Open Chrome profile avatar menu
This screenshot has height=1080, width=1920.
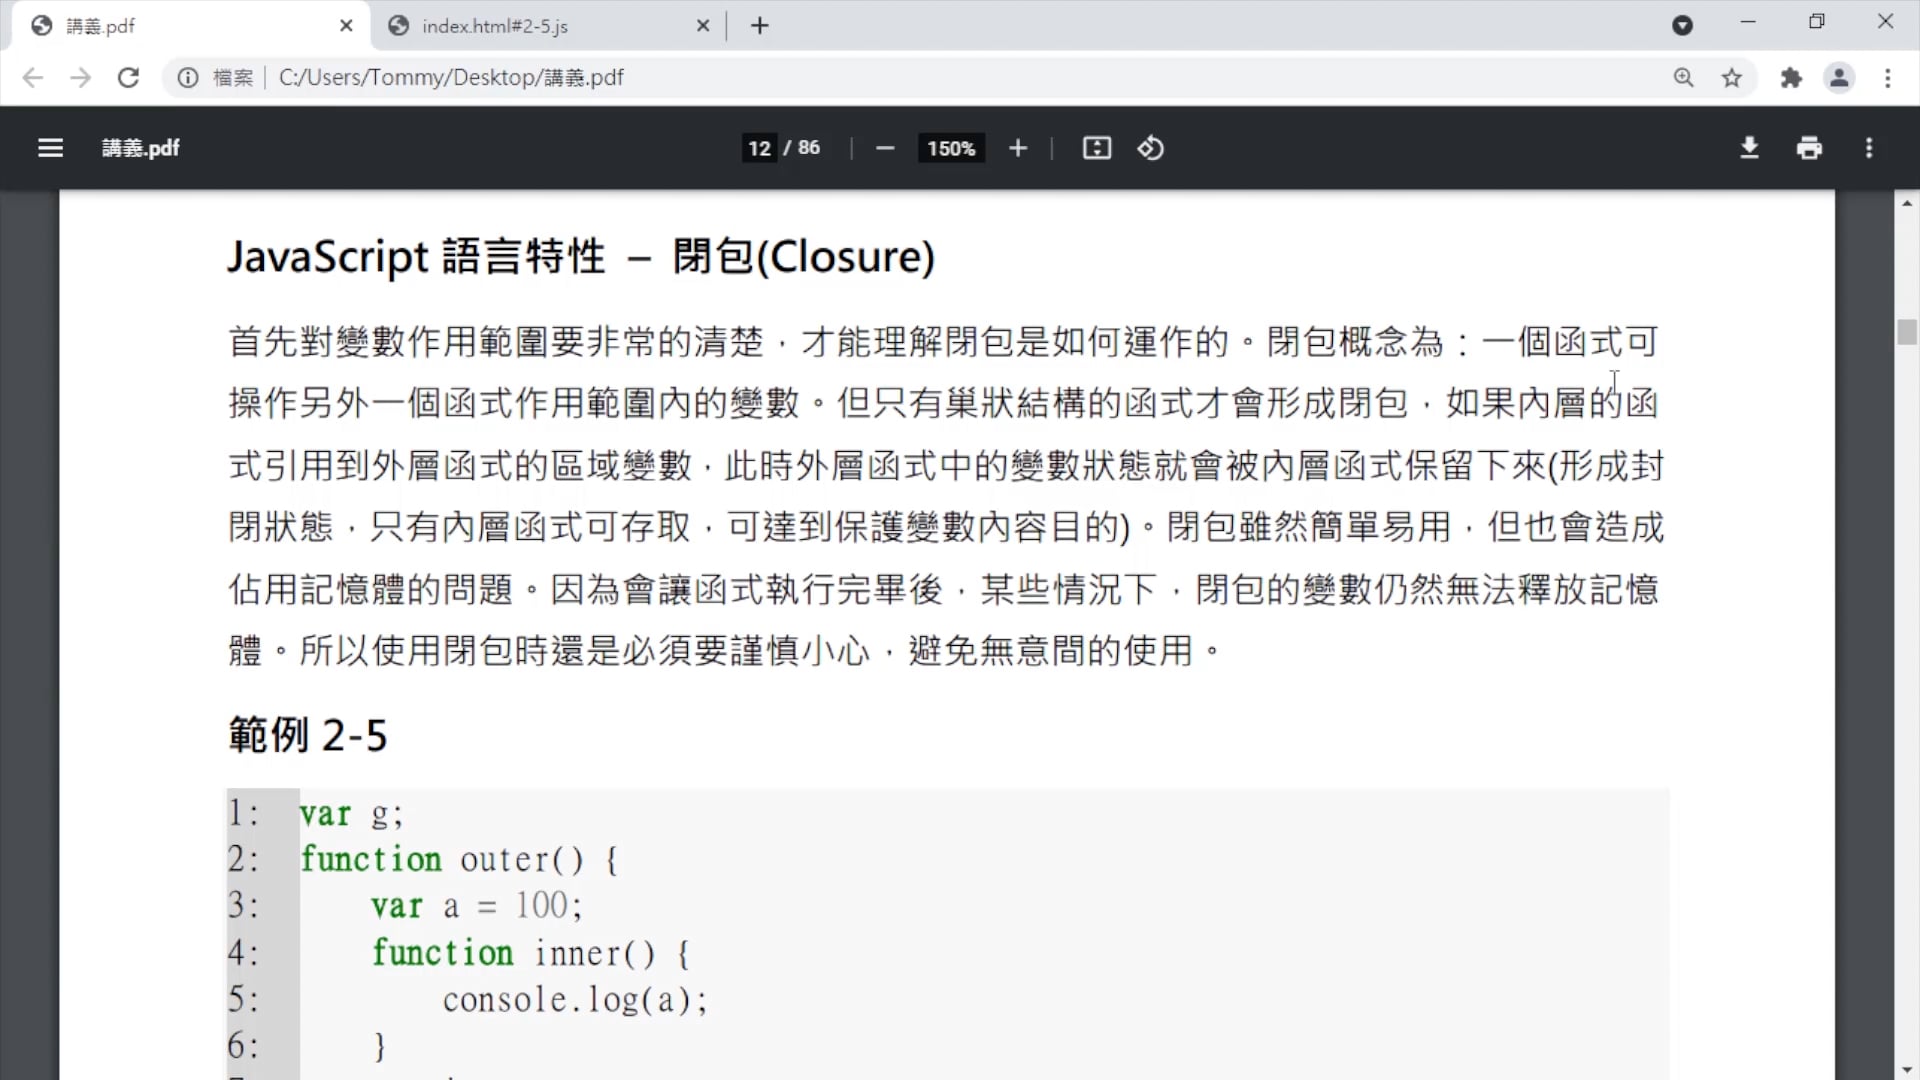(x=1838, y=78)
